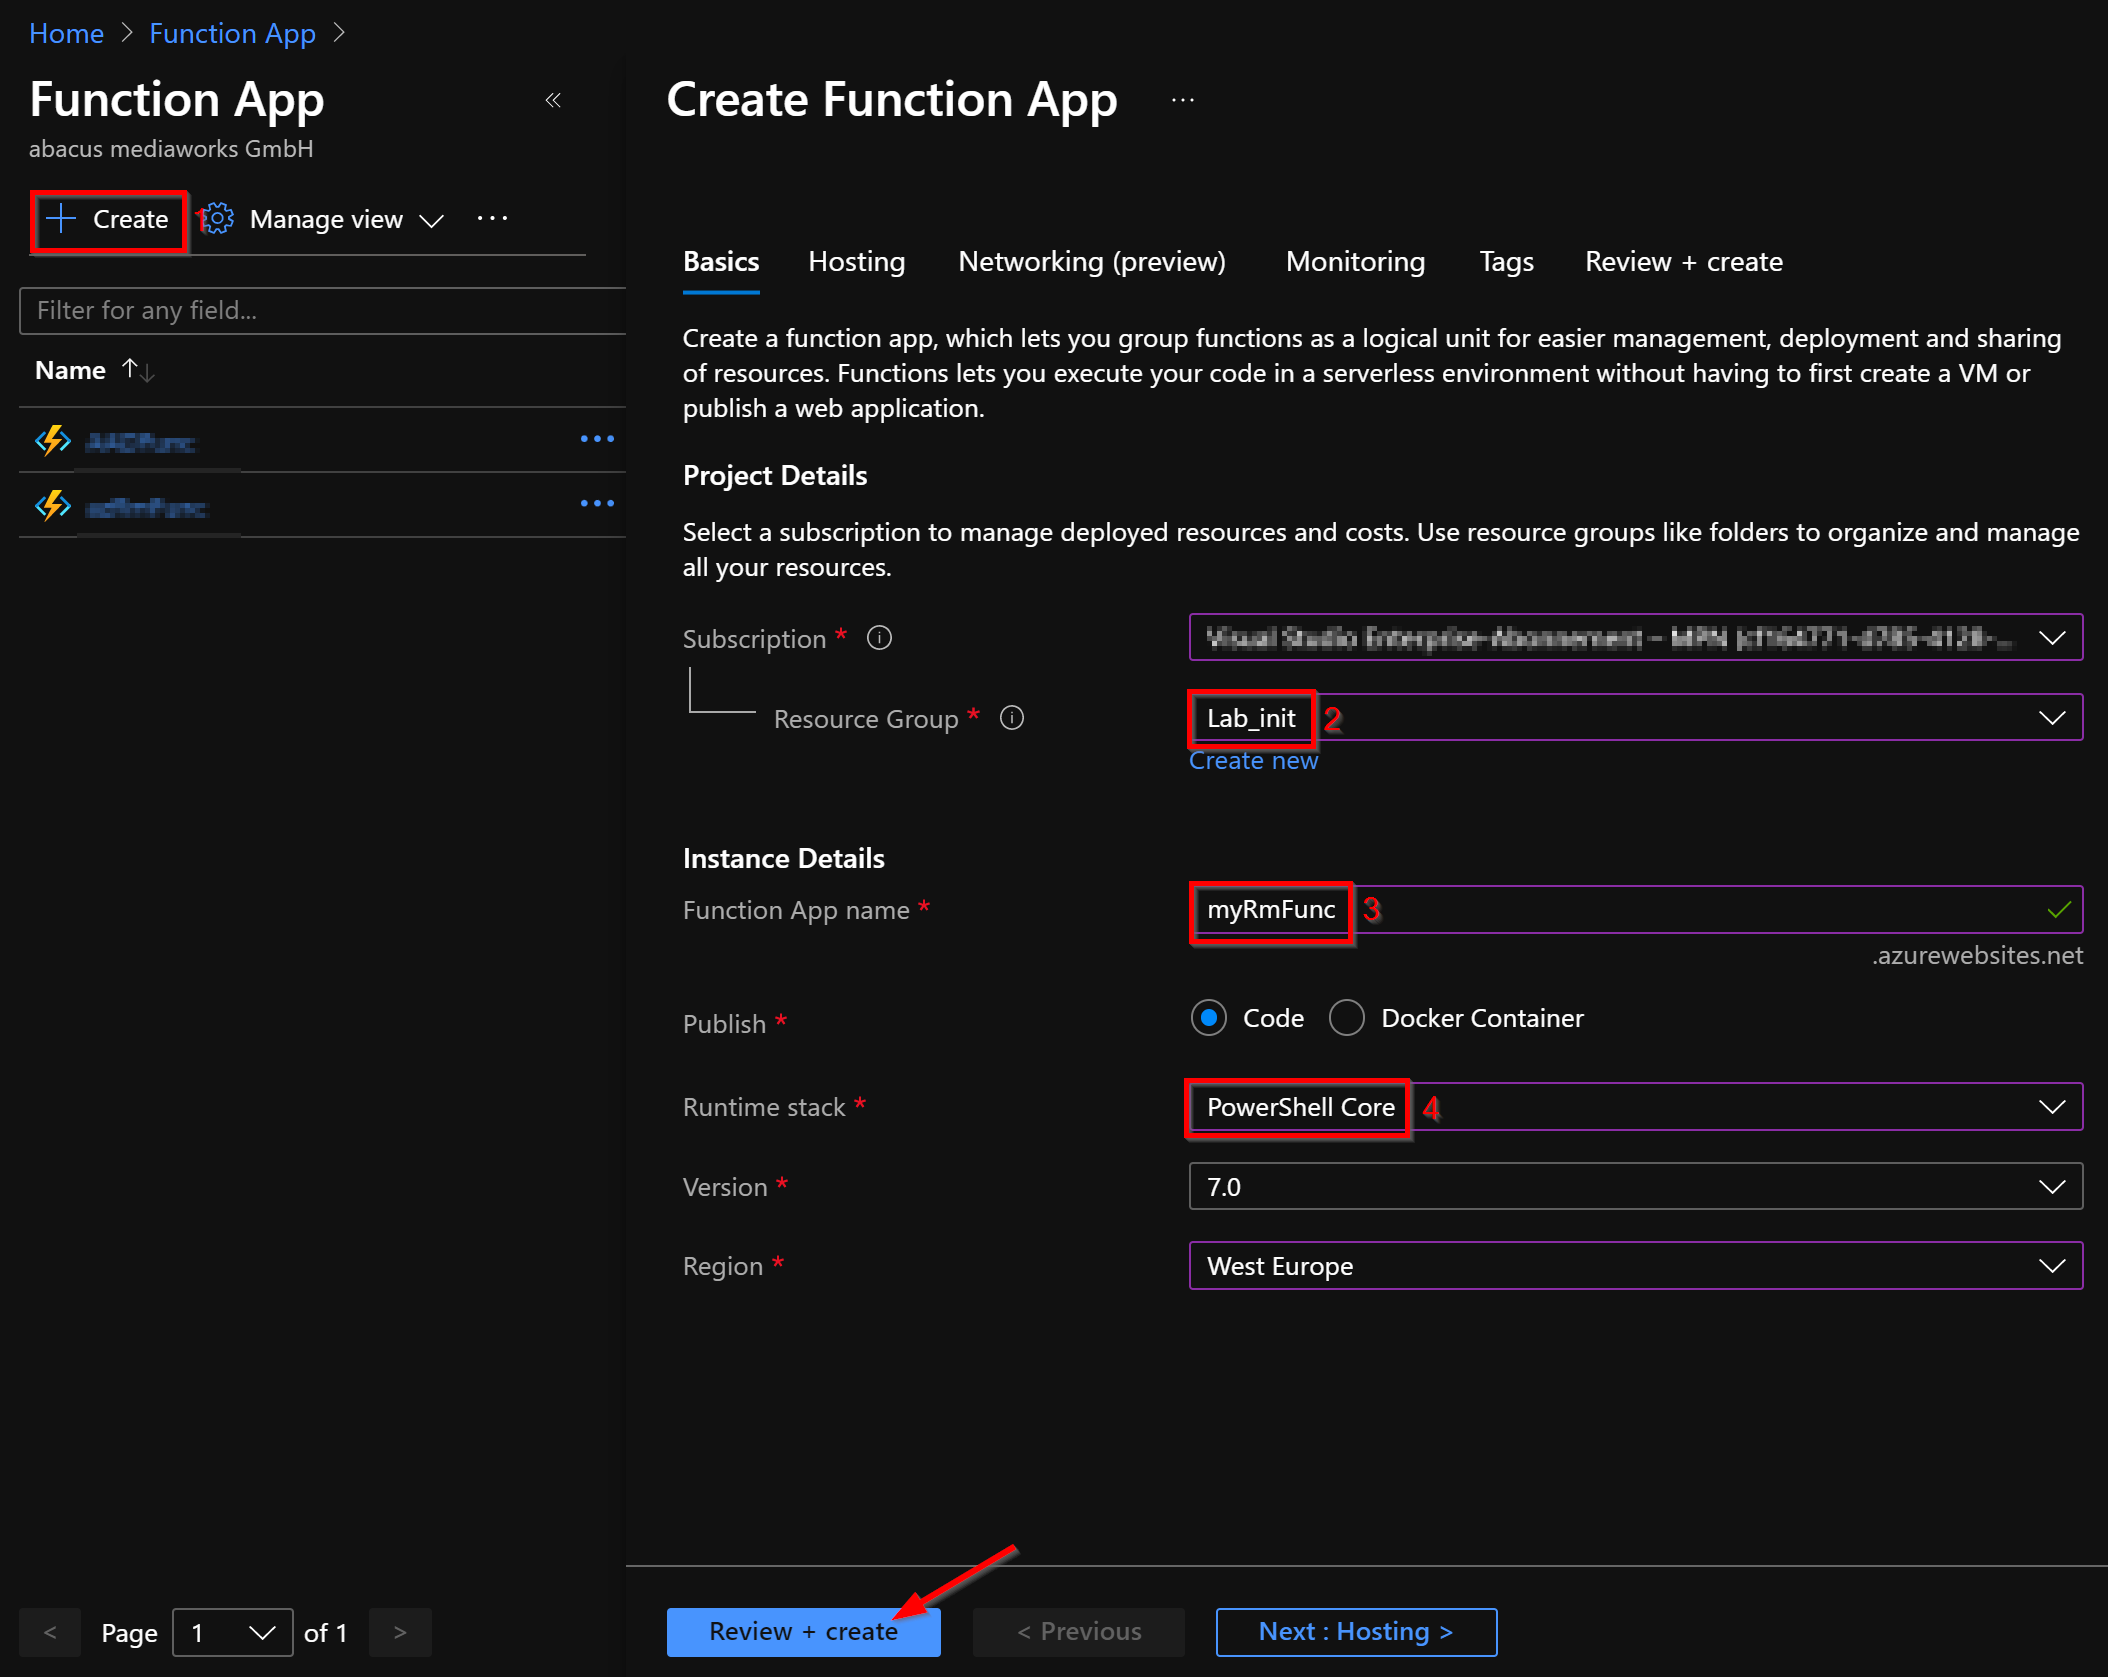Image resolution: width=2108 pixels, height=1677 pixels.
Task: Click the info icon next to Subscription
Action: (879, 637)
